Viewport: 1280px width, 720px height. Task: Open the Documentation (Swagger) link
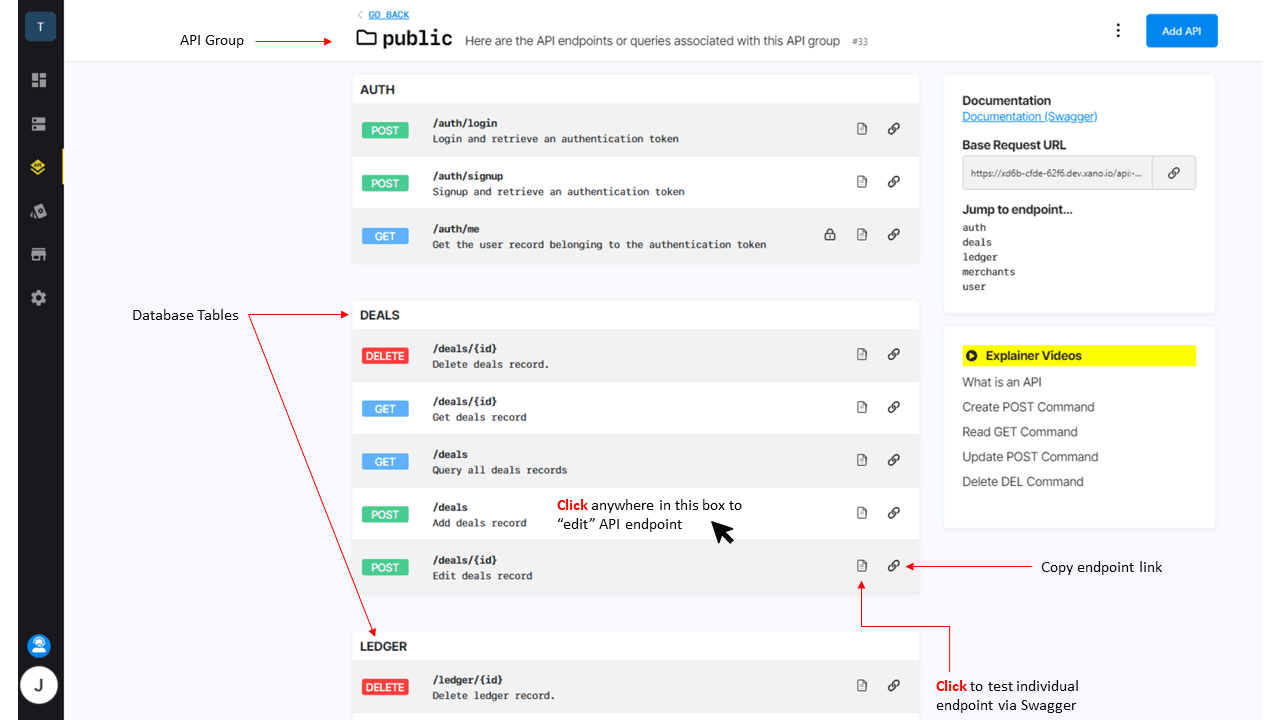pos(1029,117)
